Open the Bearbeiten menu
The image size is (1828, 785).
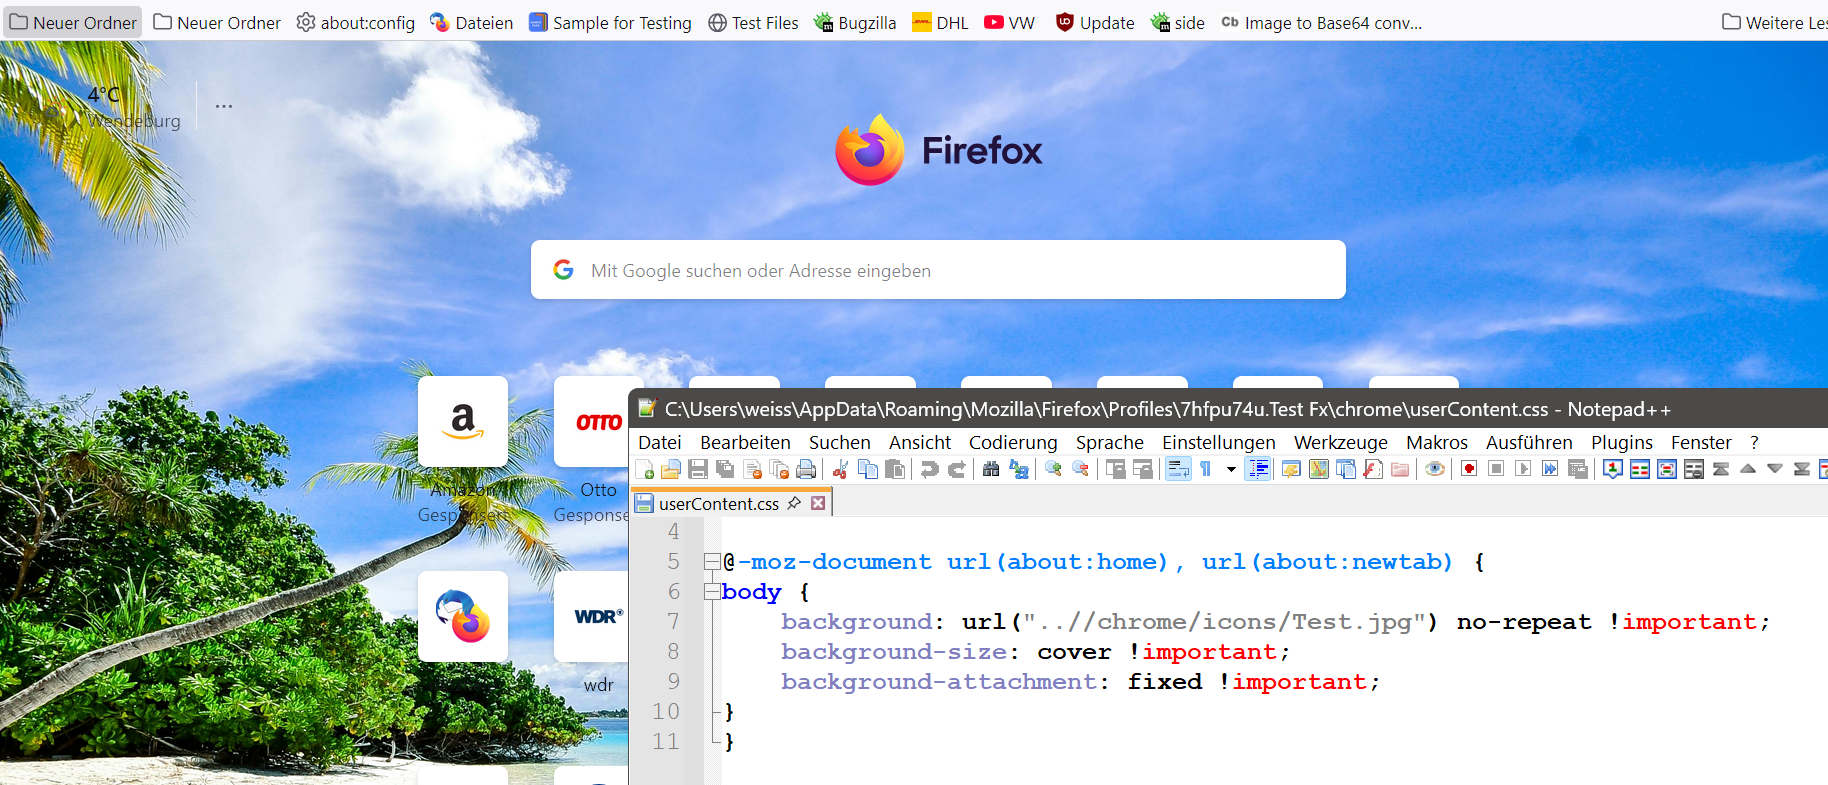[745, 442]
